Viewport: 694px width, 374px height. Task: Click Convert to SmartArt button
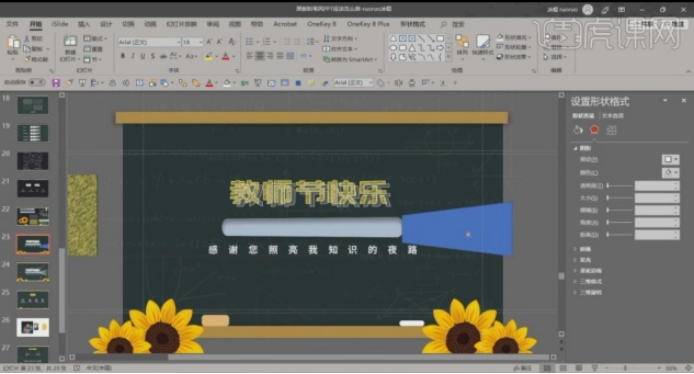[350, 59]
